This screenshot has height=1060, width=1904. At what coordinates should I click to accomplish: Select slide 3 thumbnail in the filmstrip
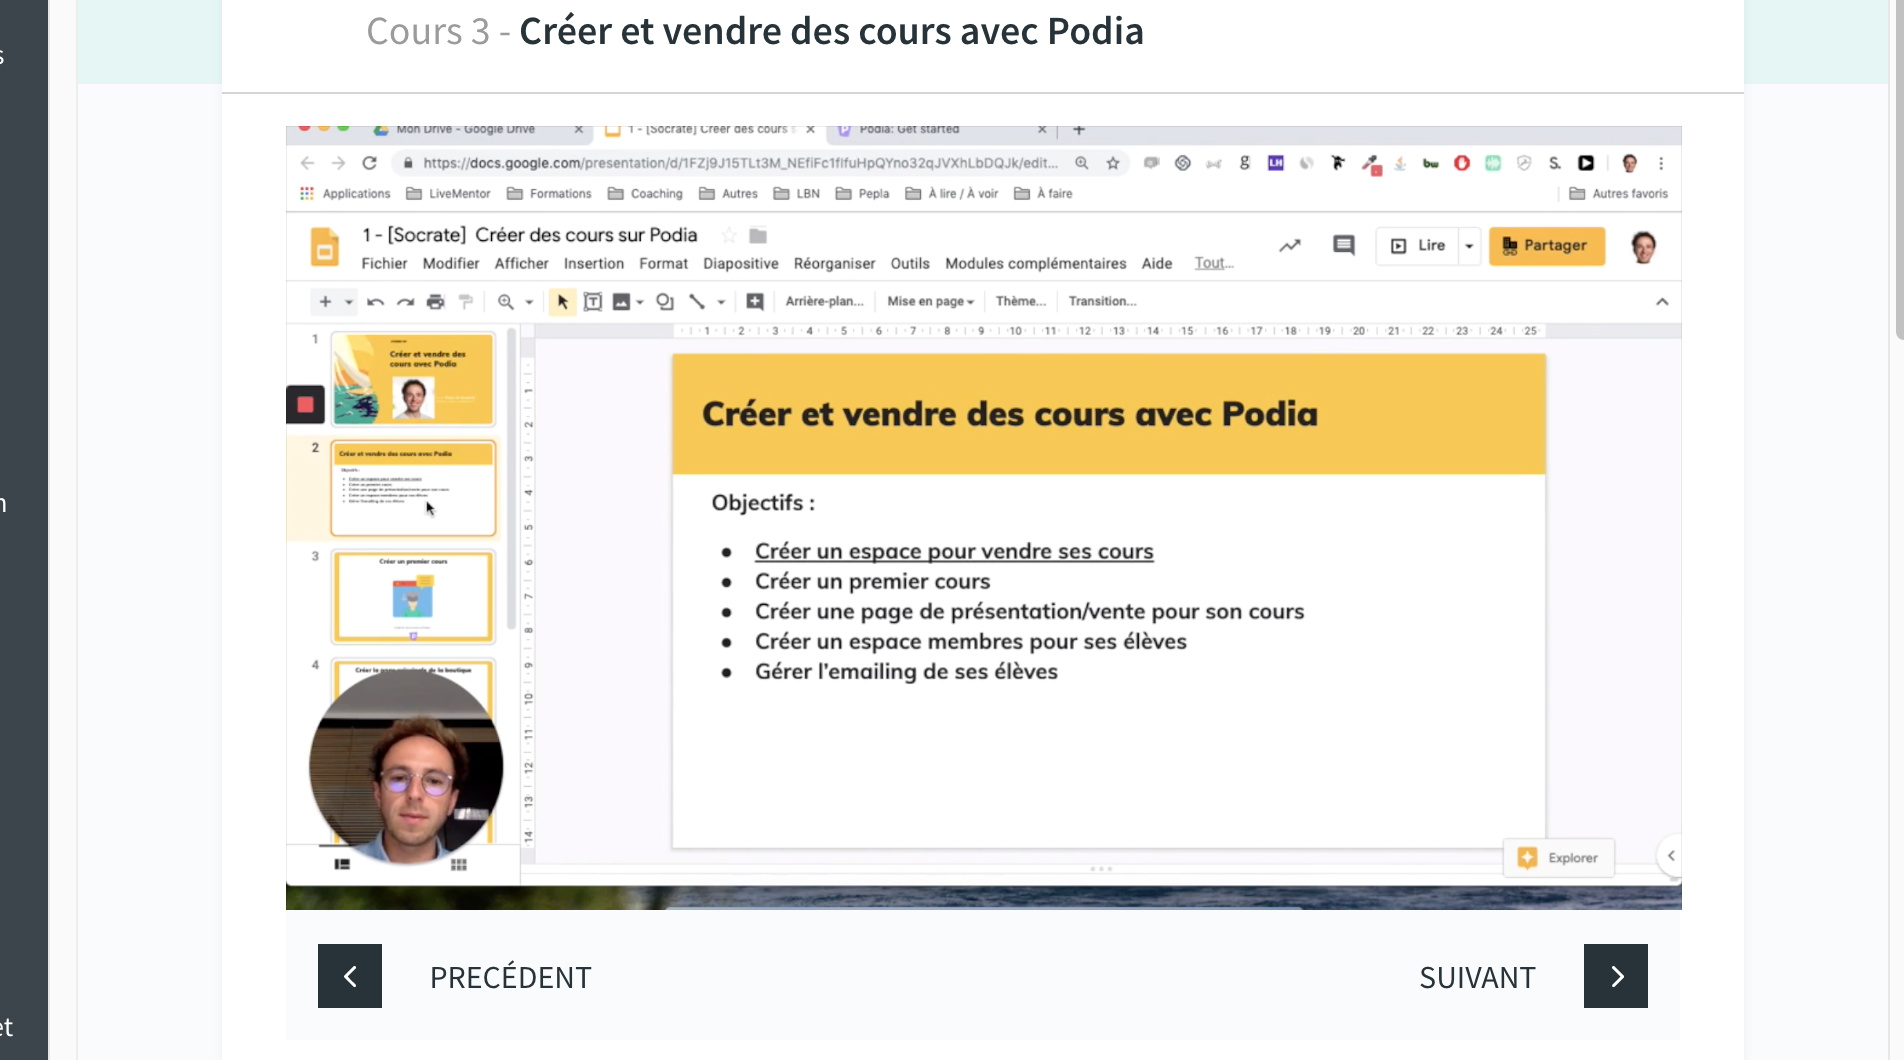point(413,597)
